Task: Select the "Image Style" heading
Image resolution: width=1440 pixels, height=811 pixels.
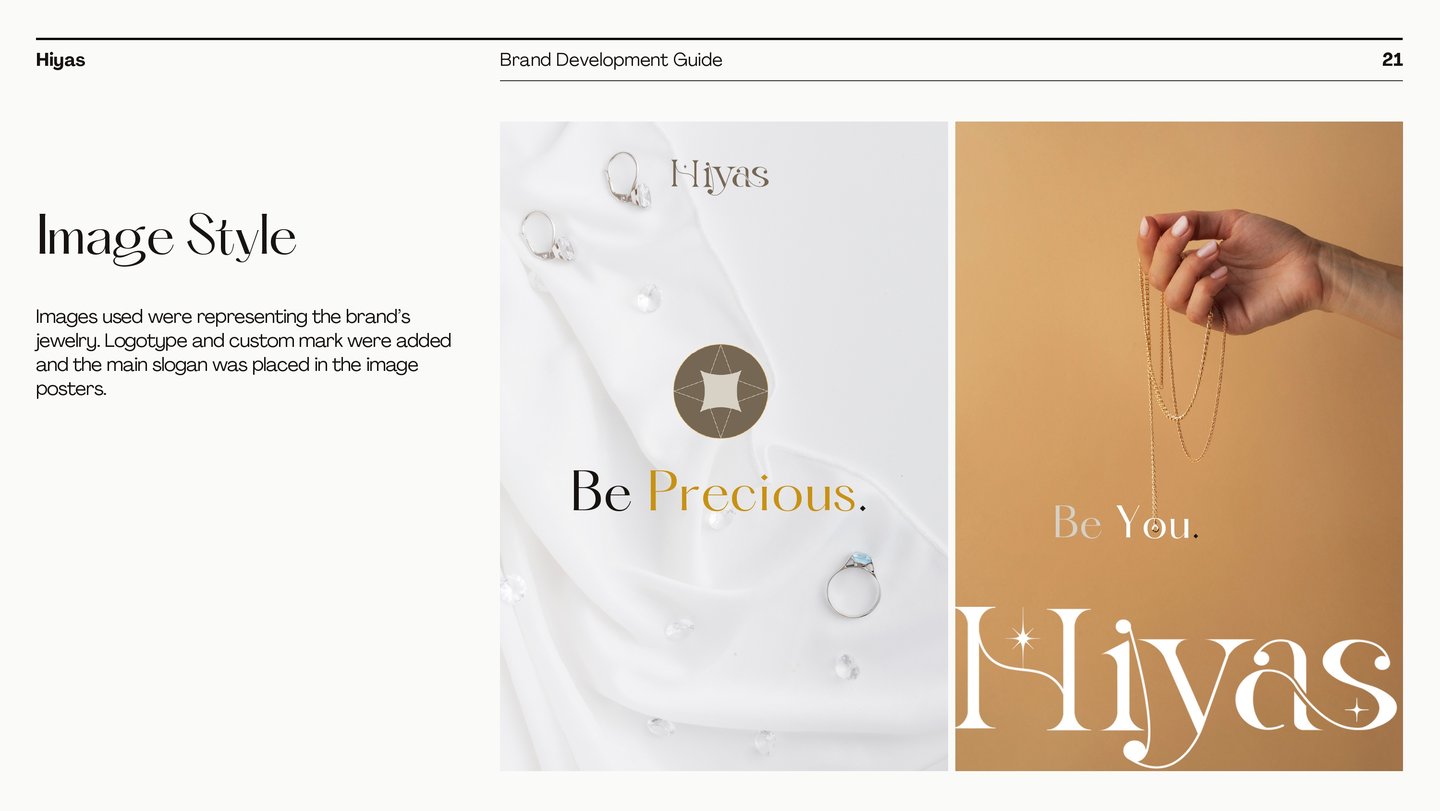Action: click(166, 238)
